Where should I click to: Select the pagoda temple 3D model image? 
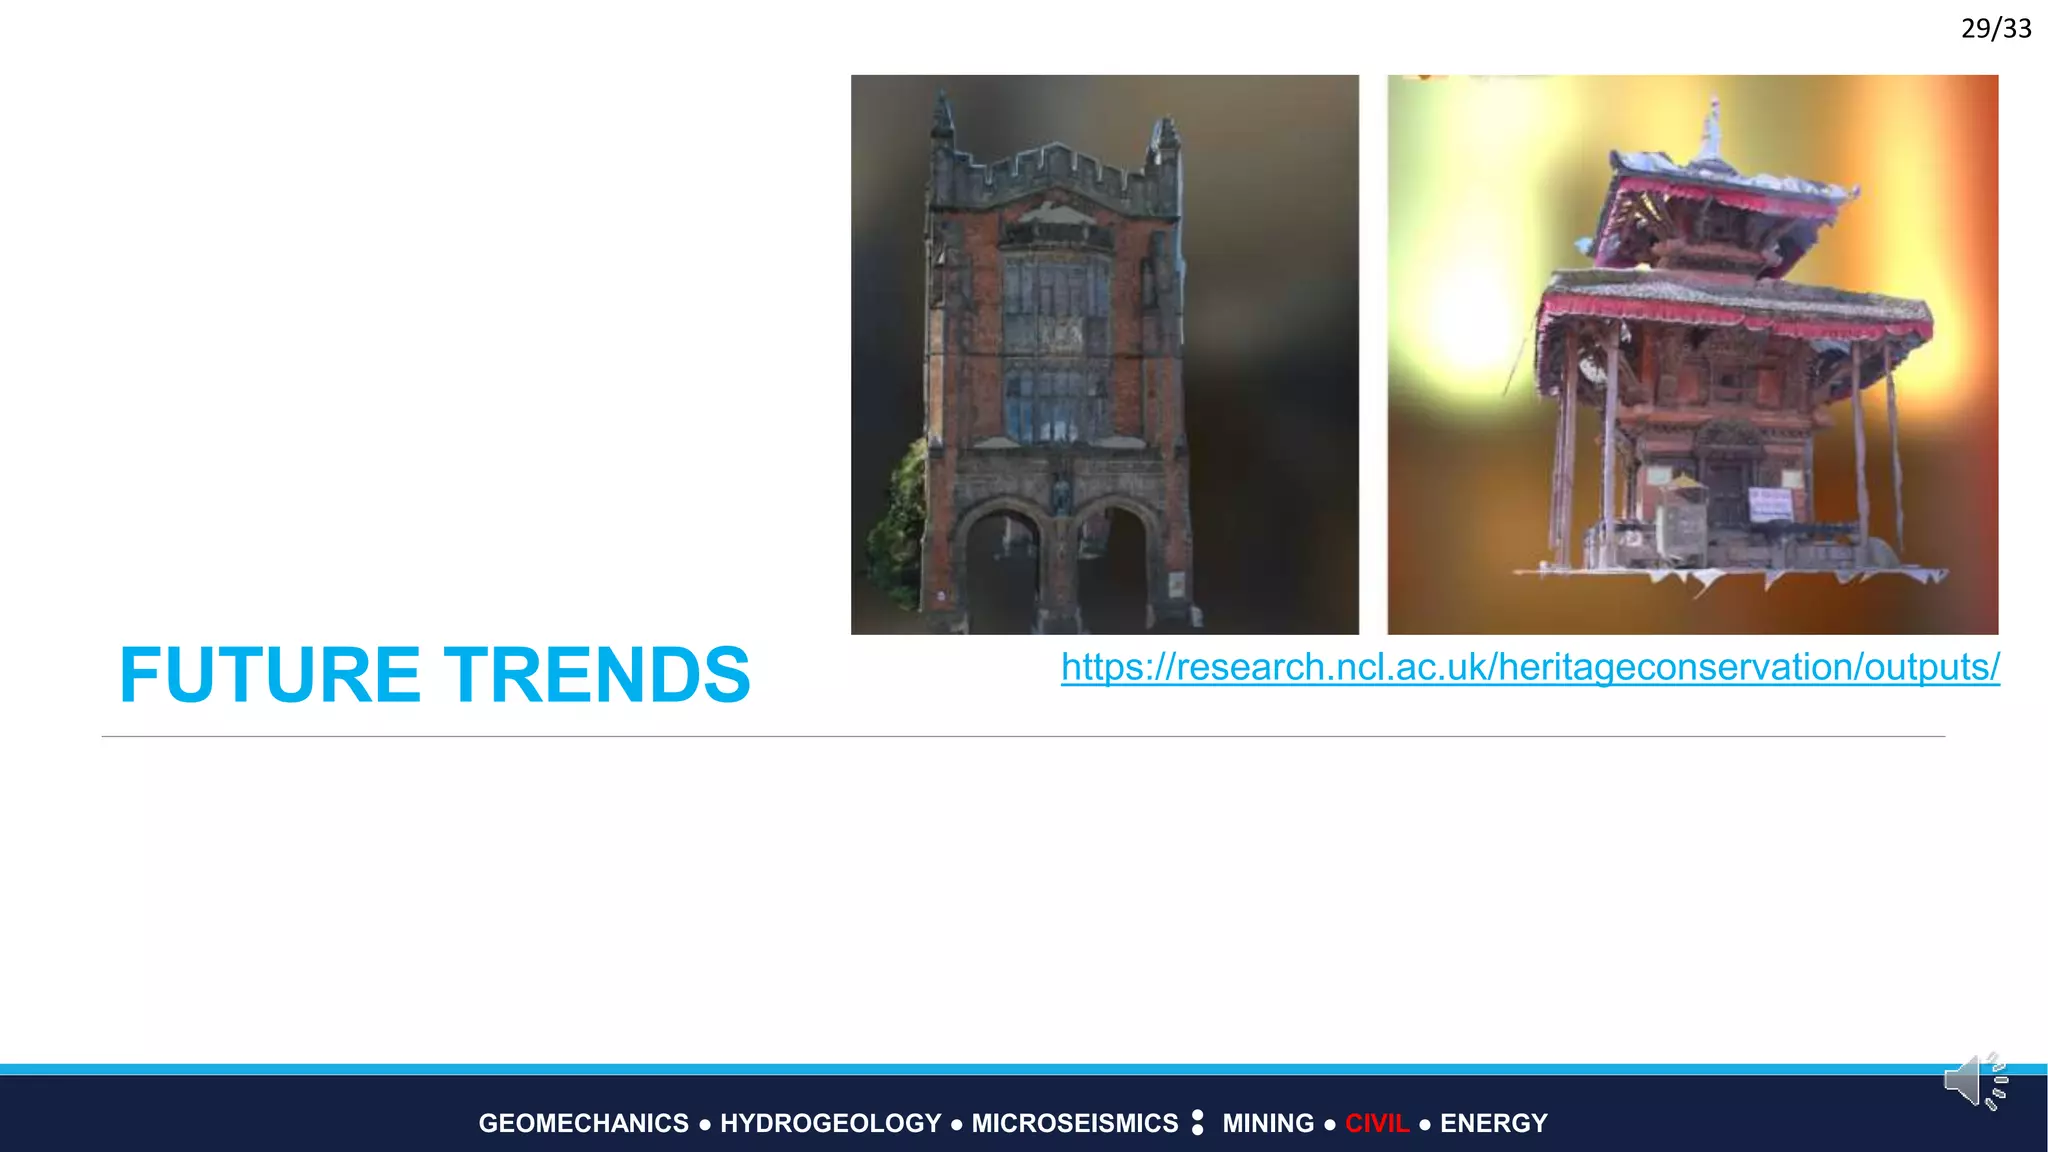click(1692, 354)
